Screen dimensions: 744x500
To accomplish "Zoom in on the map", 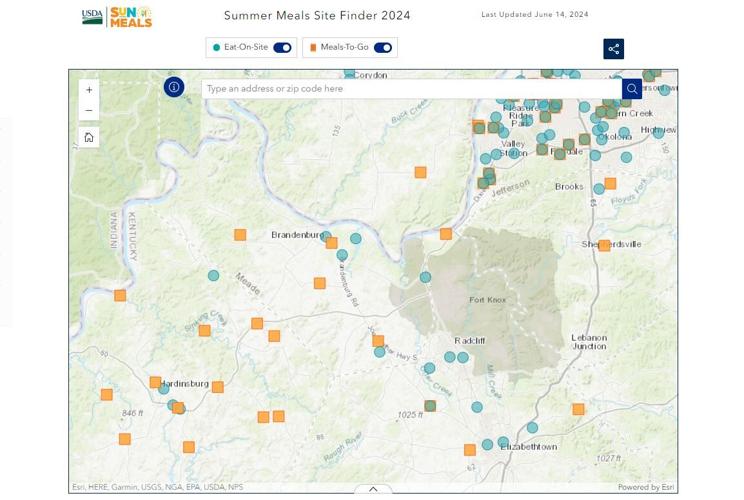I will click(x=89, y=90).
